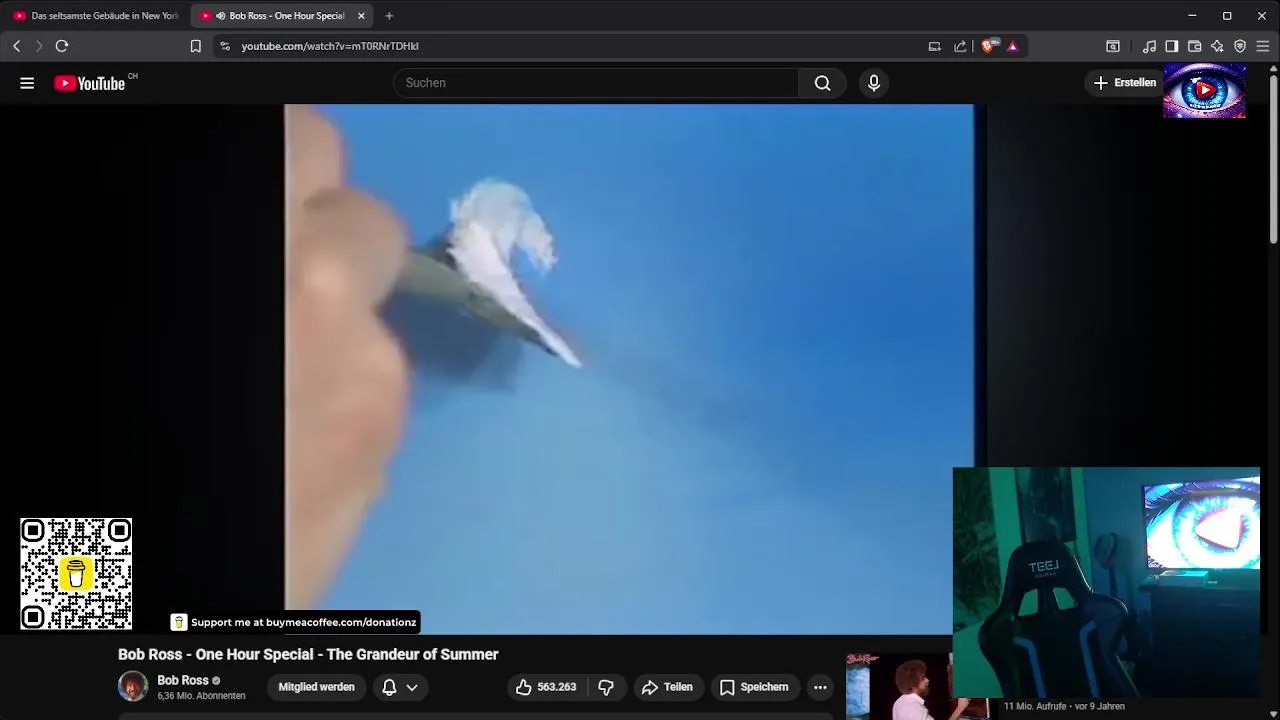
Task: Like the video with thumbs up
Action: 546,687
